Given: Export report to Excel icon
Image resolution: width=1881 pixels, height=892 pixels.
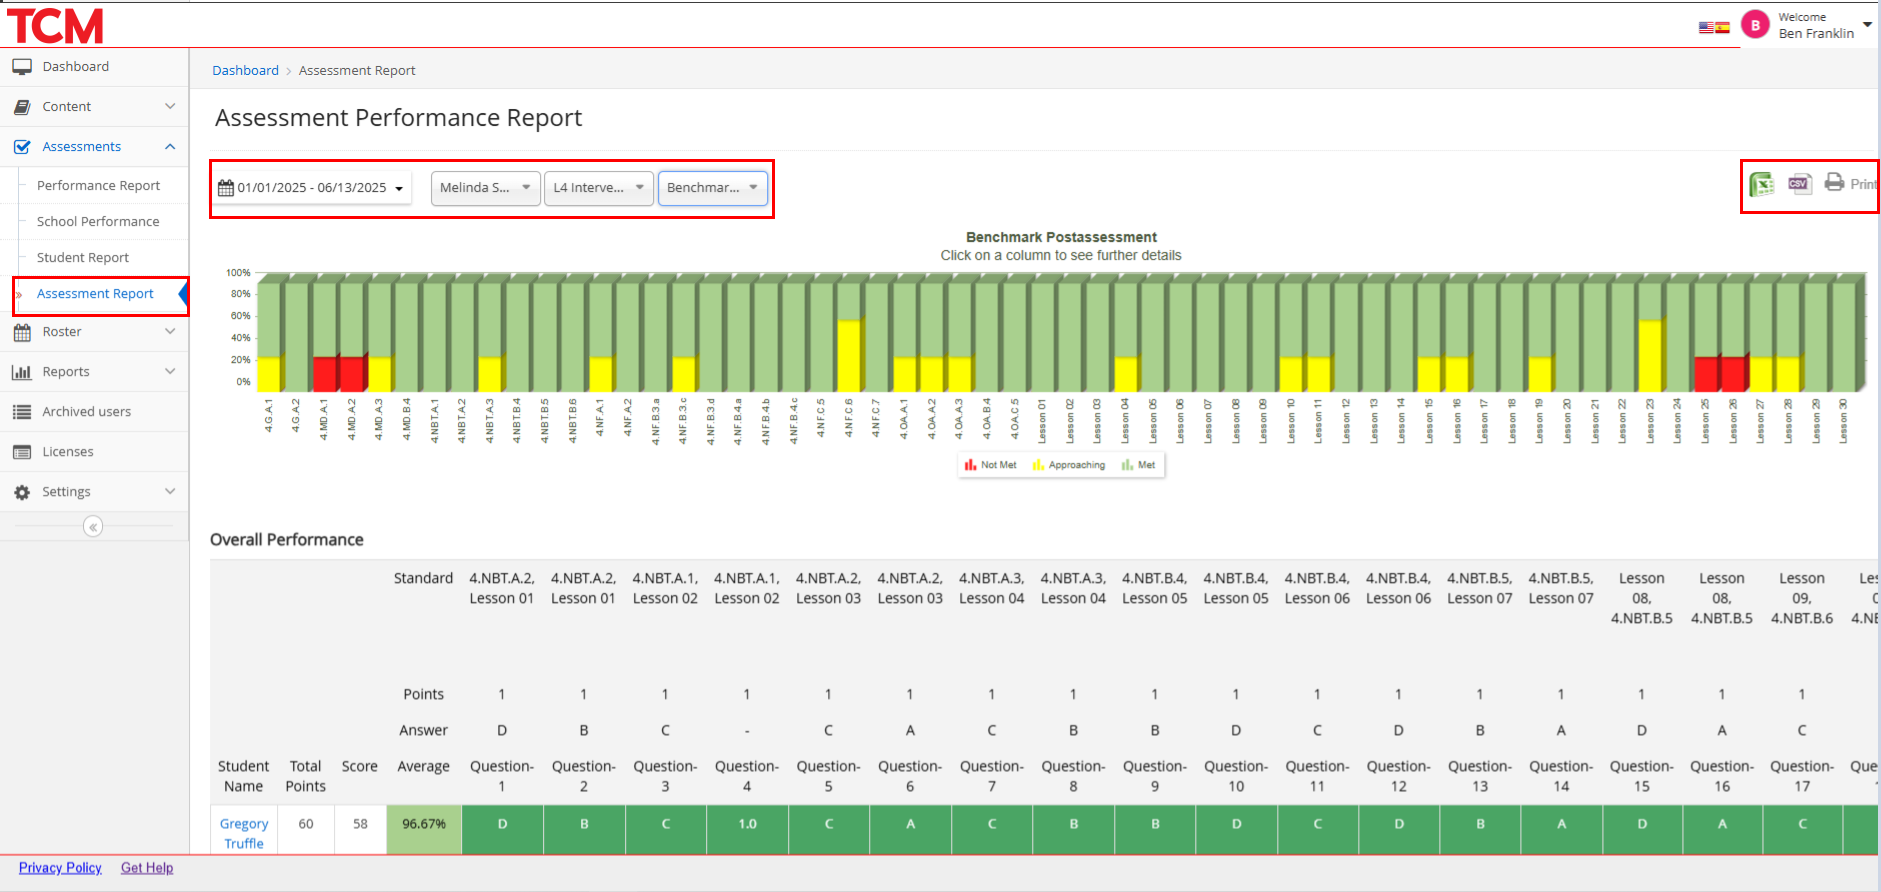Looking at the screenshot, I should tap(1761, 184).
